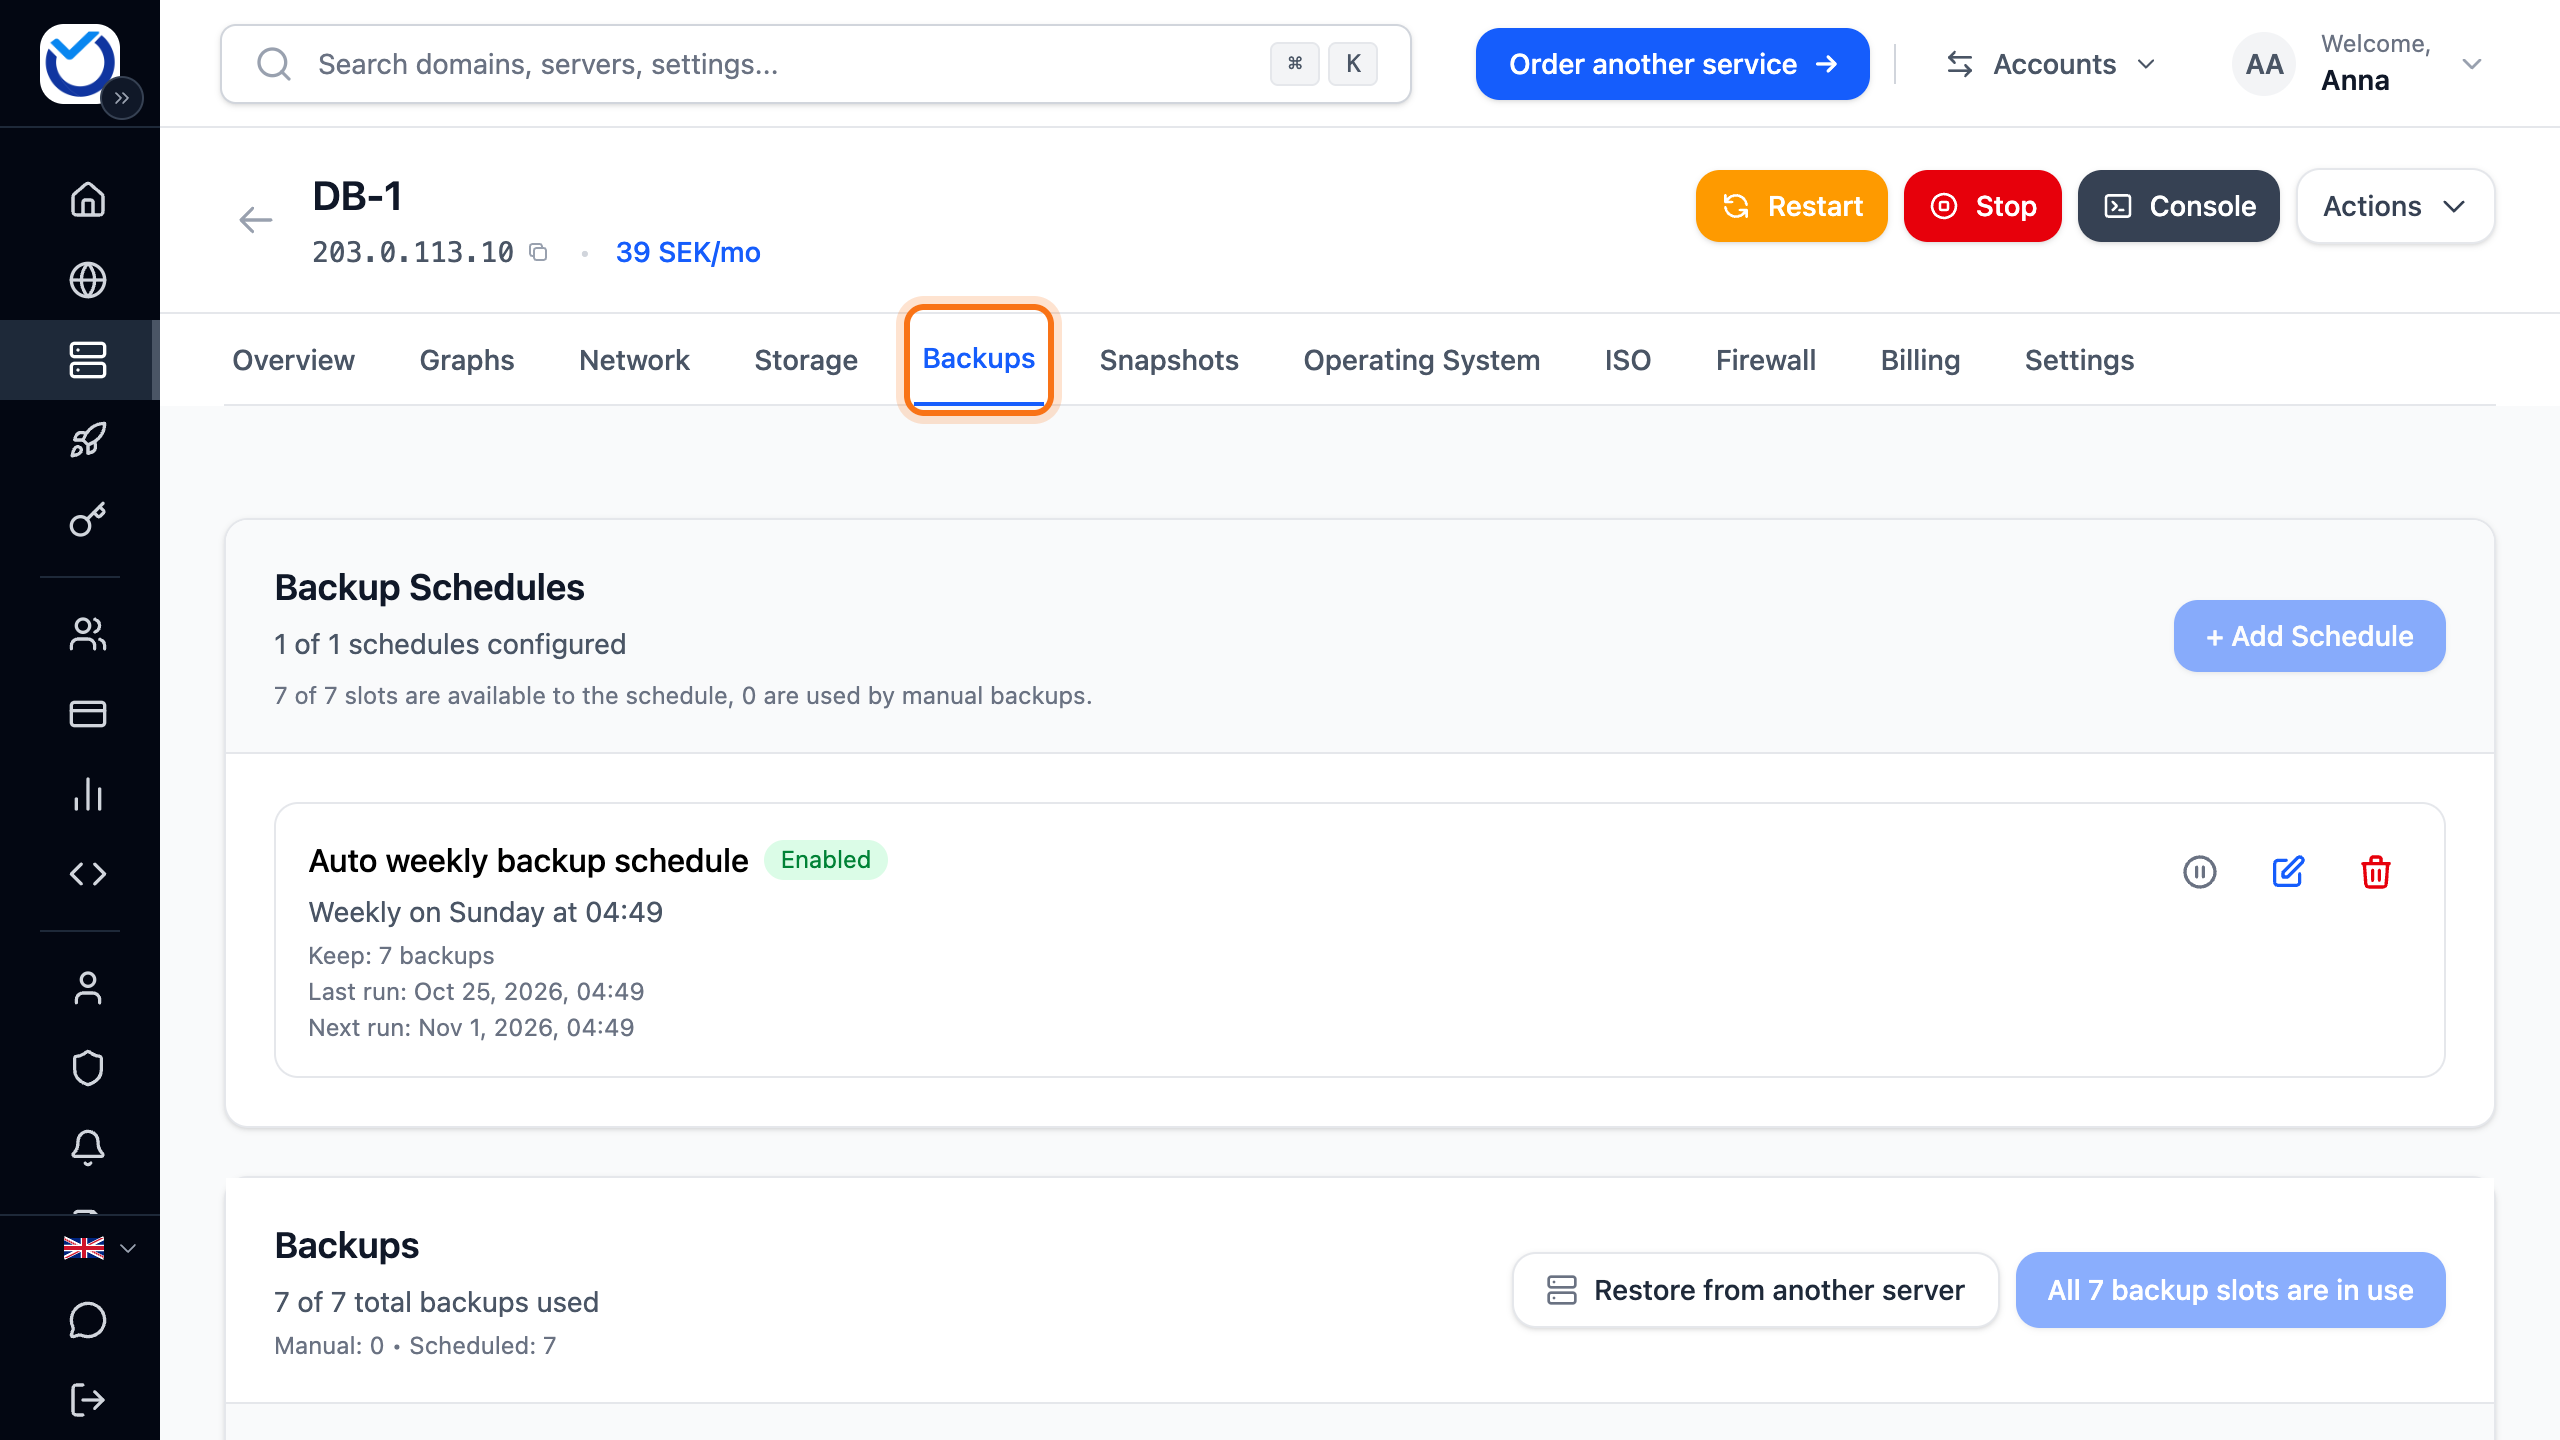Copy the IP address 203.0.113.10

tap(538, 252)
